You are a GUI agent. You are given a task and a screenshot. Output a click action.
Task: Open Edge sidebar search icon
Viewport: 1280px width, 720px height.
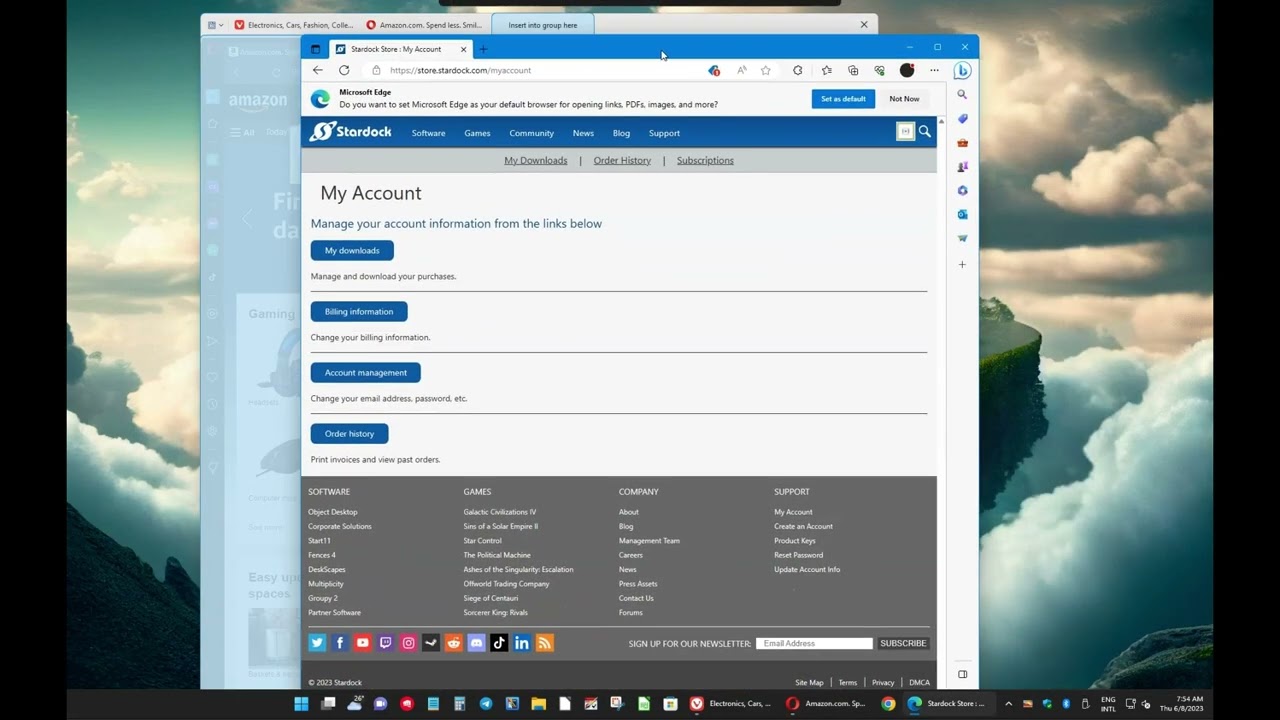(x=962, y=94)
